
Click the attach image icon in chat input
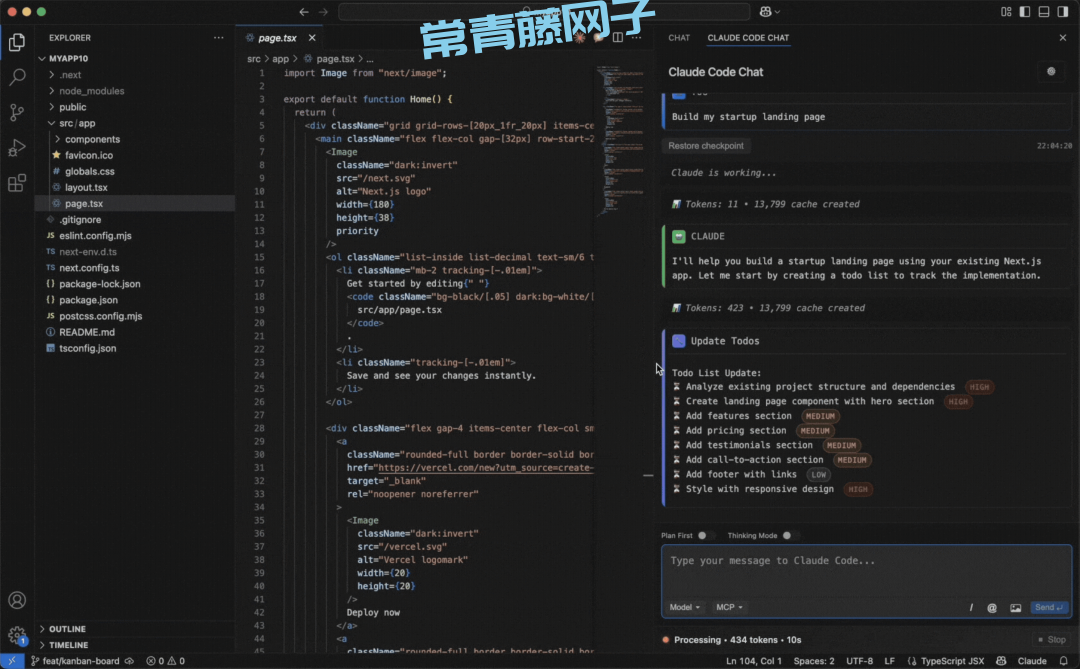coord(1015,607)
